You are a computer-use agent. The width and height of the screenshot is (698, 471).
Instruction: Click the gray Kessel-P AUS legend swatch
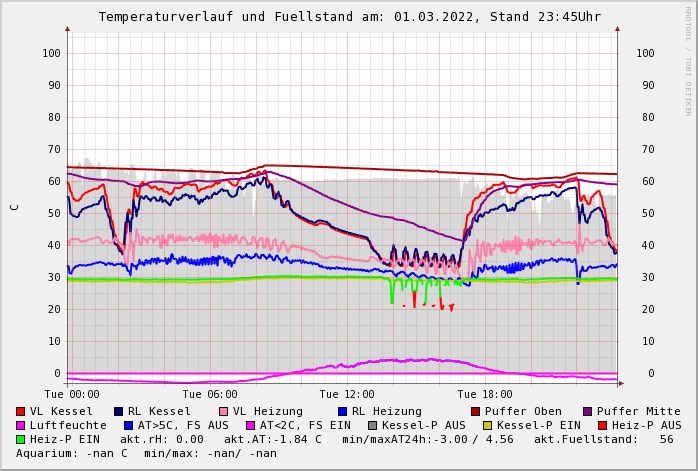(x=372, y=425)
